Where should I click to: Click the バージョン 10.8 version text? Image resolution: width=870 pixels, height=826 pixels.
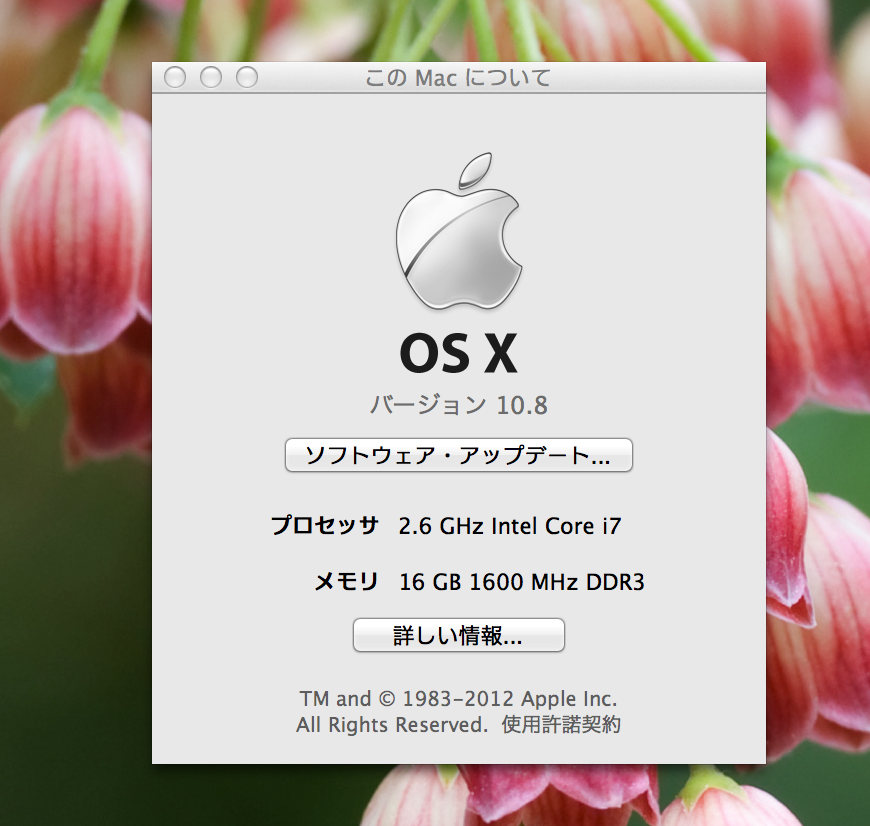458,405
